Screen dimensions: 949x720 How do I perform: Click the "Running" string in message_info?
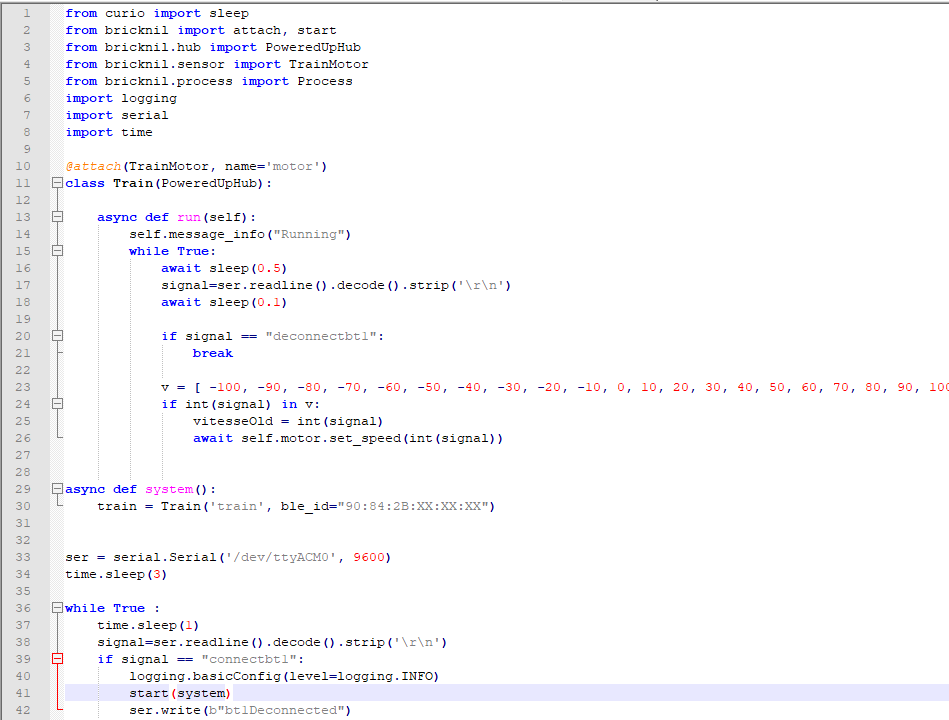coord(313,234)
